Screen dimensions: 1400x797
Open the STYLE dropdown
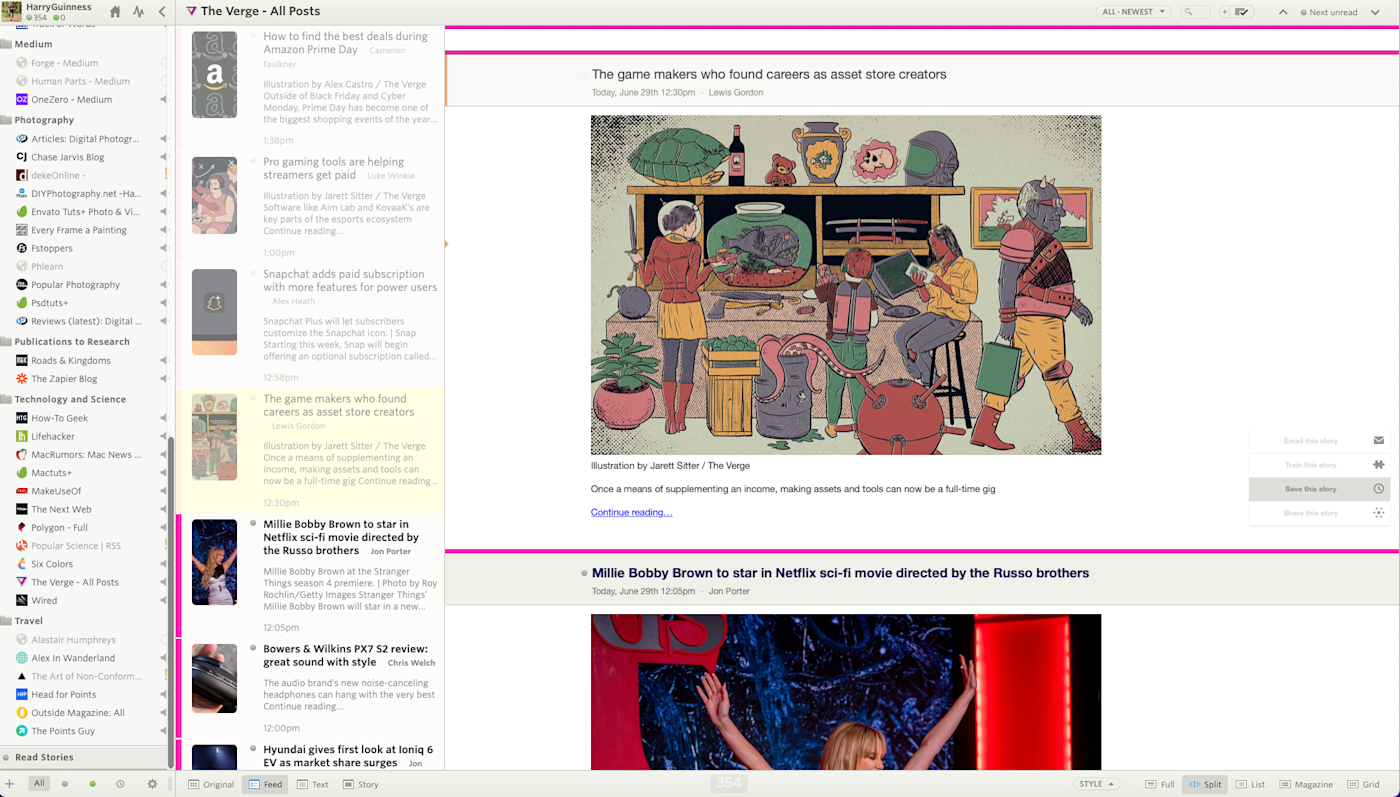point(1097,784)
